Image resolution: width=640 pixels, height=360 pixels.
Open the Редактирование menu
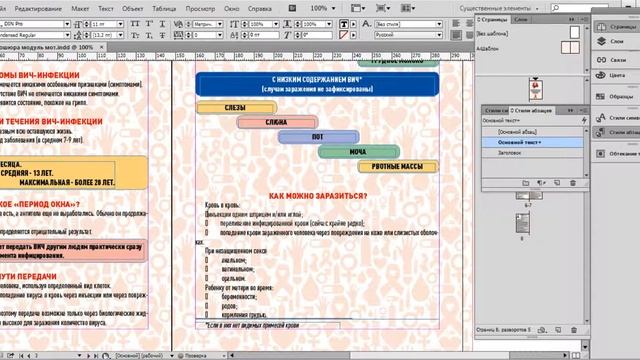click(38, 8)
